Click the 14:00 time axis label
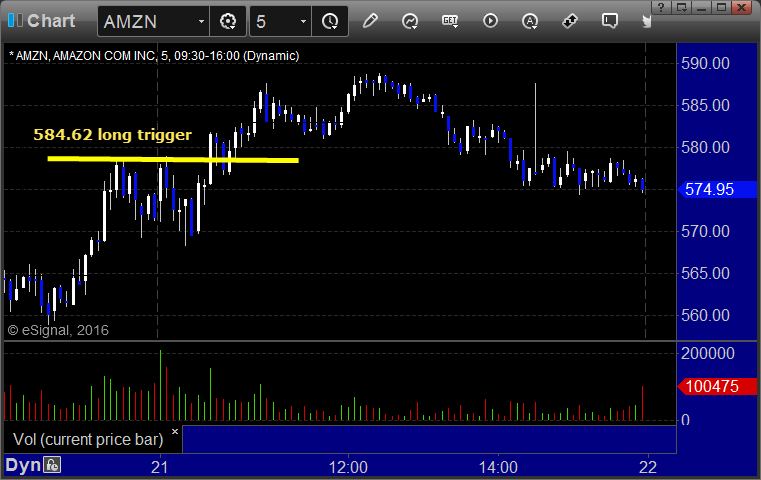Image resolution: width=761 pixels, height=480 pixels. tap(498, 467)
